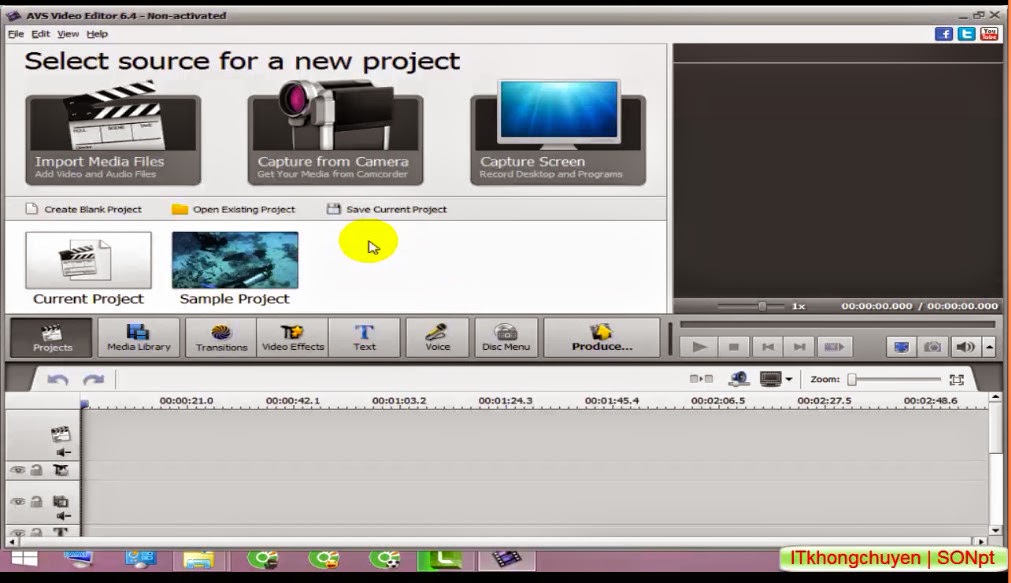Open the File menu

click(15, 33)
